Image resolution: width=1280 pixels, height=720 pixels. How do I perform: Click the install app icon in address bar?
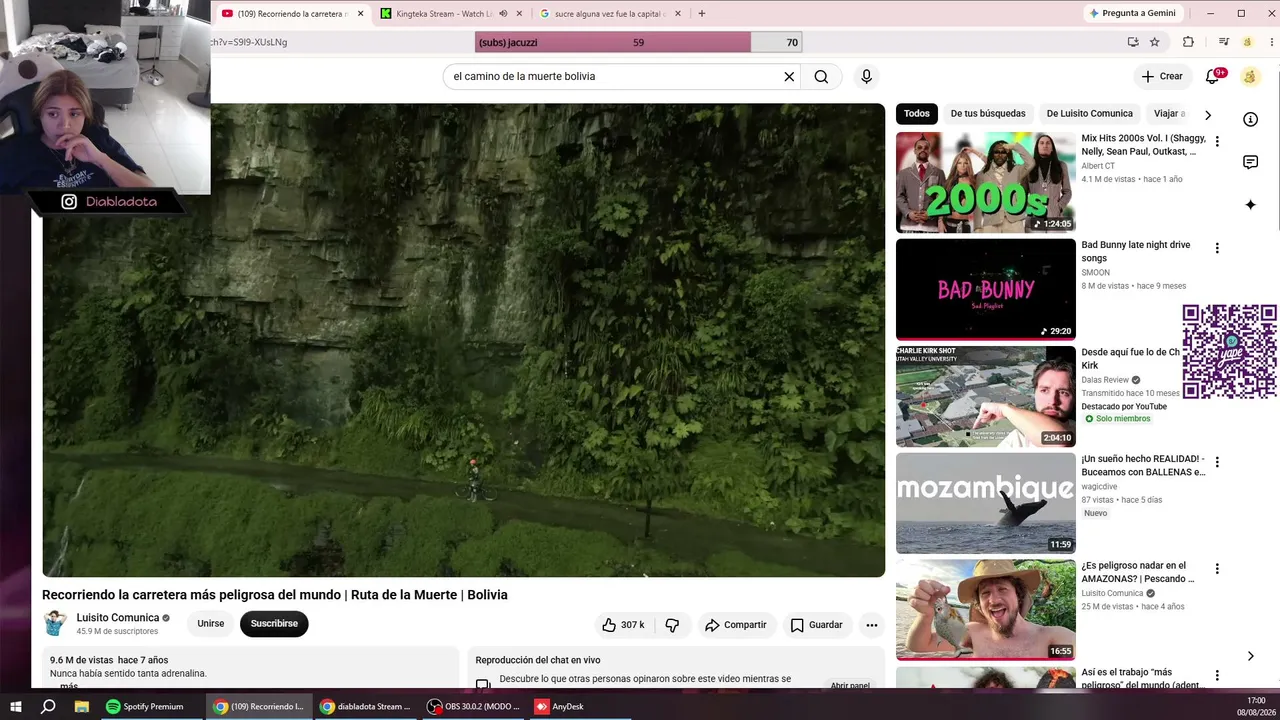point(1133,42)
